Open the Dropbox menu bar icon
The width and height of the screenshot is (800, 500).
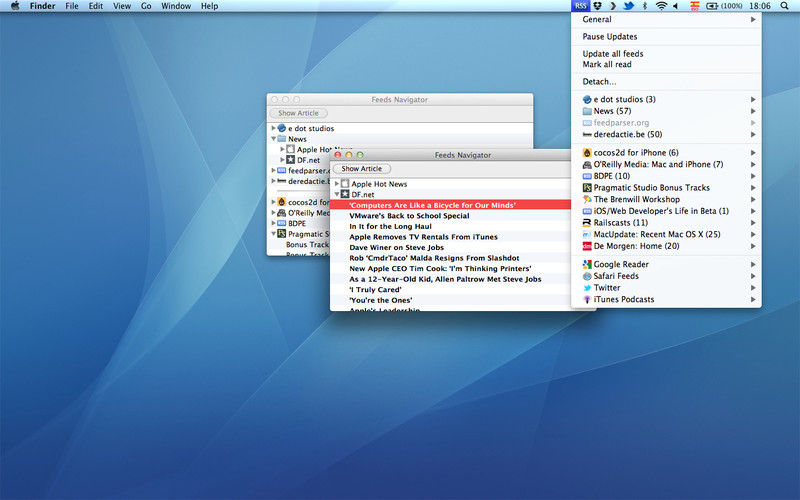coord(597,6)
